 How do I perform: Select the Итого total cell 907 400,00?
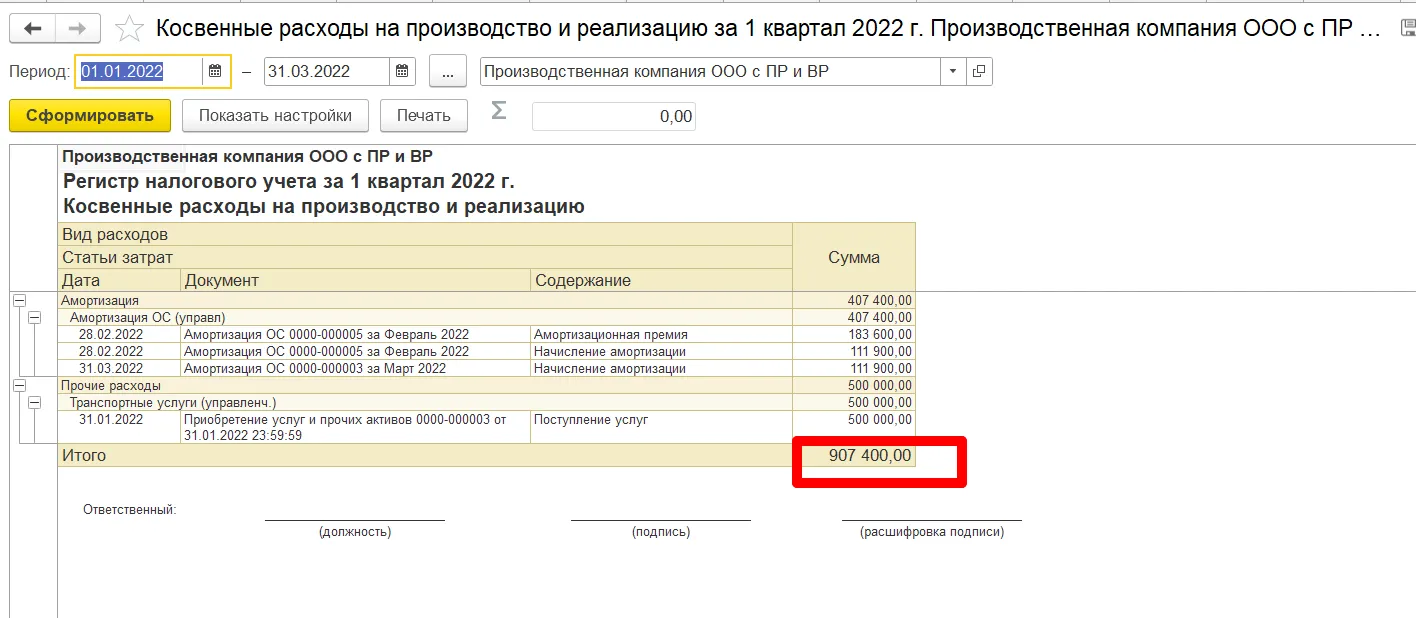pos(854,456)
